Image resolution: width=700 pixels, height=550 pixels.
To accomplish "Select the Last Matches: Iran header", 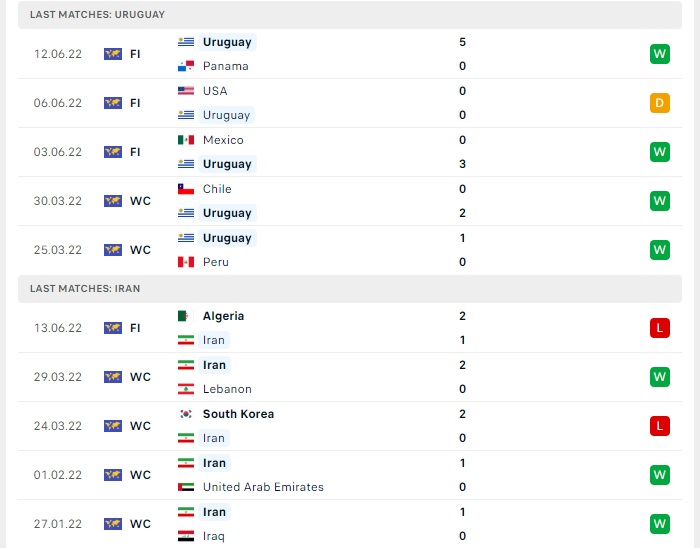I will 85,288.
